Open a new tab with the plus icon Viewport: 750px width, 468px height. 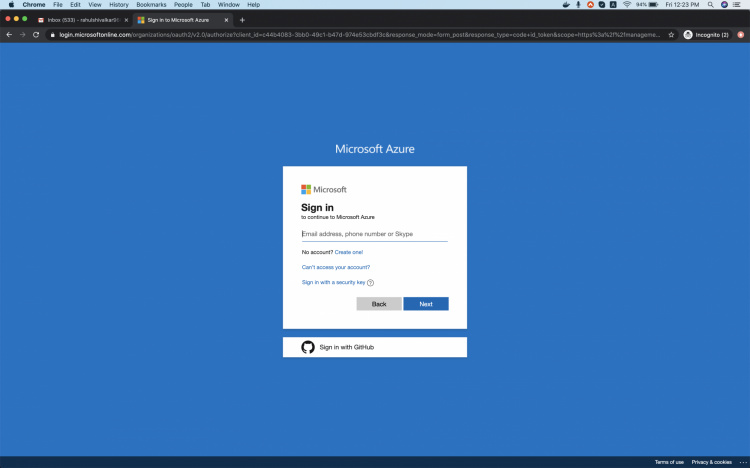[x=242, y=20]
